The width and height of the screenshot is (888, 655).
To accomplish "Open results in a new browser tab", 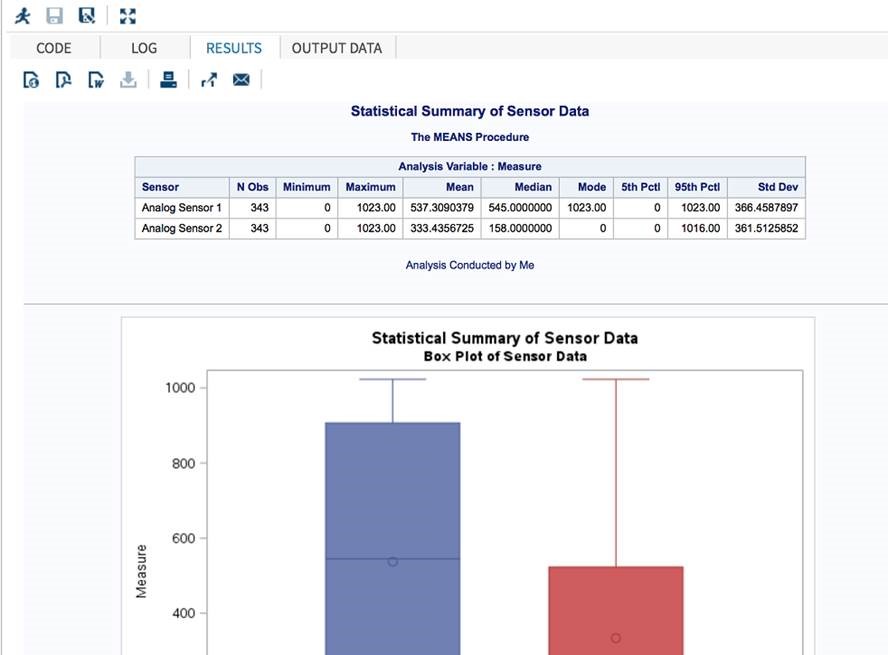I will coord(208,80).
